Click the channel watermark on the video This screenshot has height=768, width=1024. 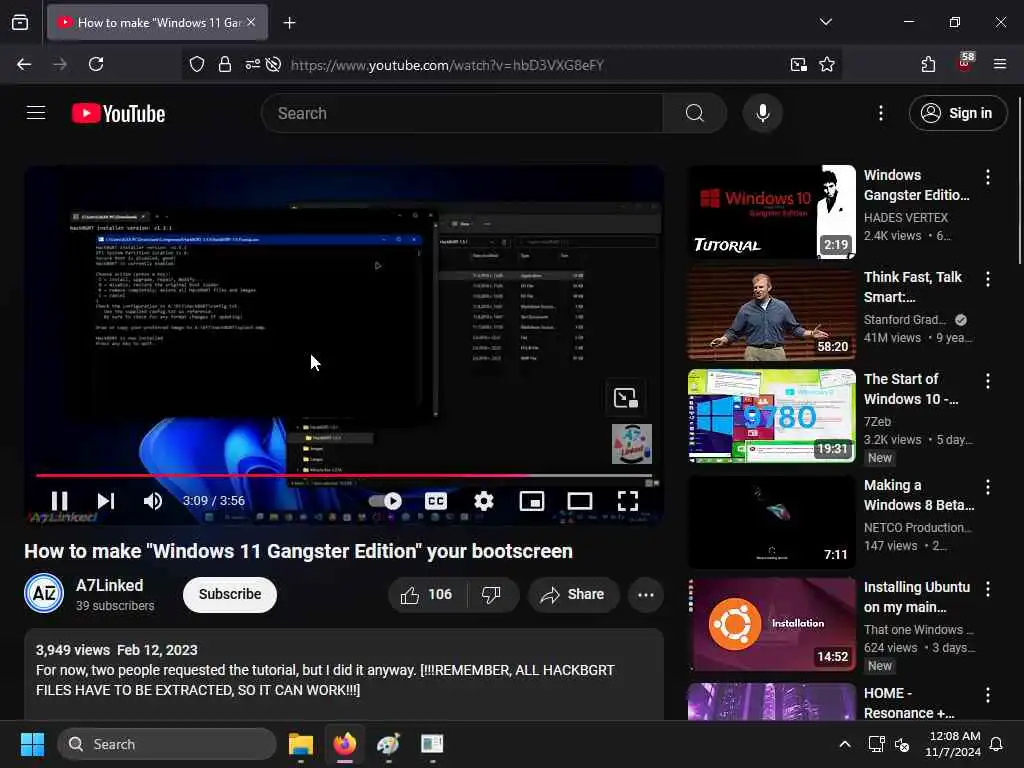[632, 444]
